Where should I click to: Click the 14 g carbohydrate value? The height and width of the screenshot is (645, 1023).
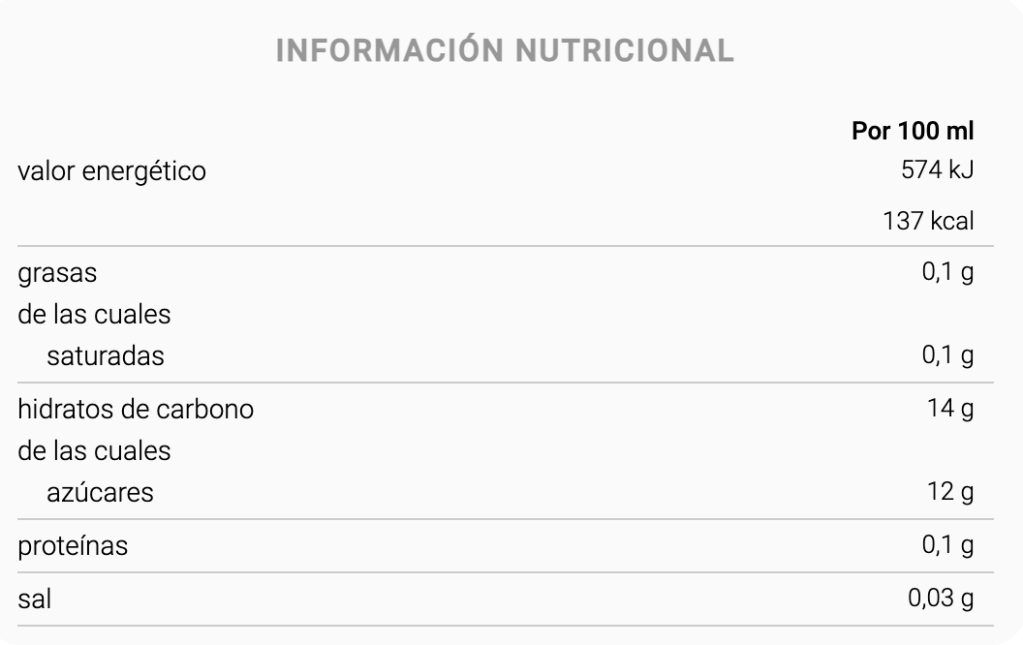click(953, 409)
